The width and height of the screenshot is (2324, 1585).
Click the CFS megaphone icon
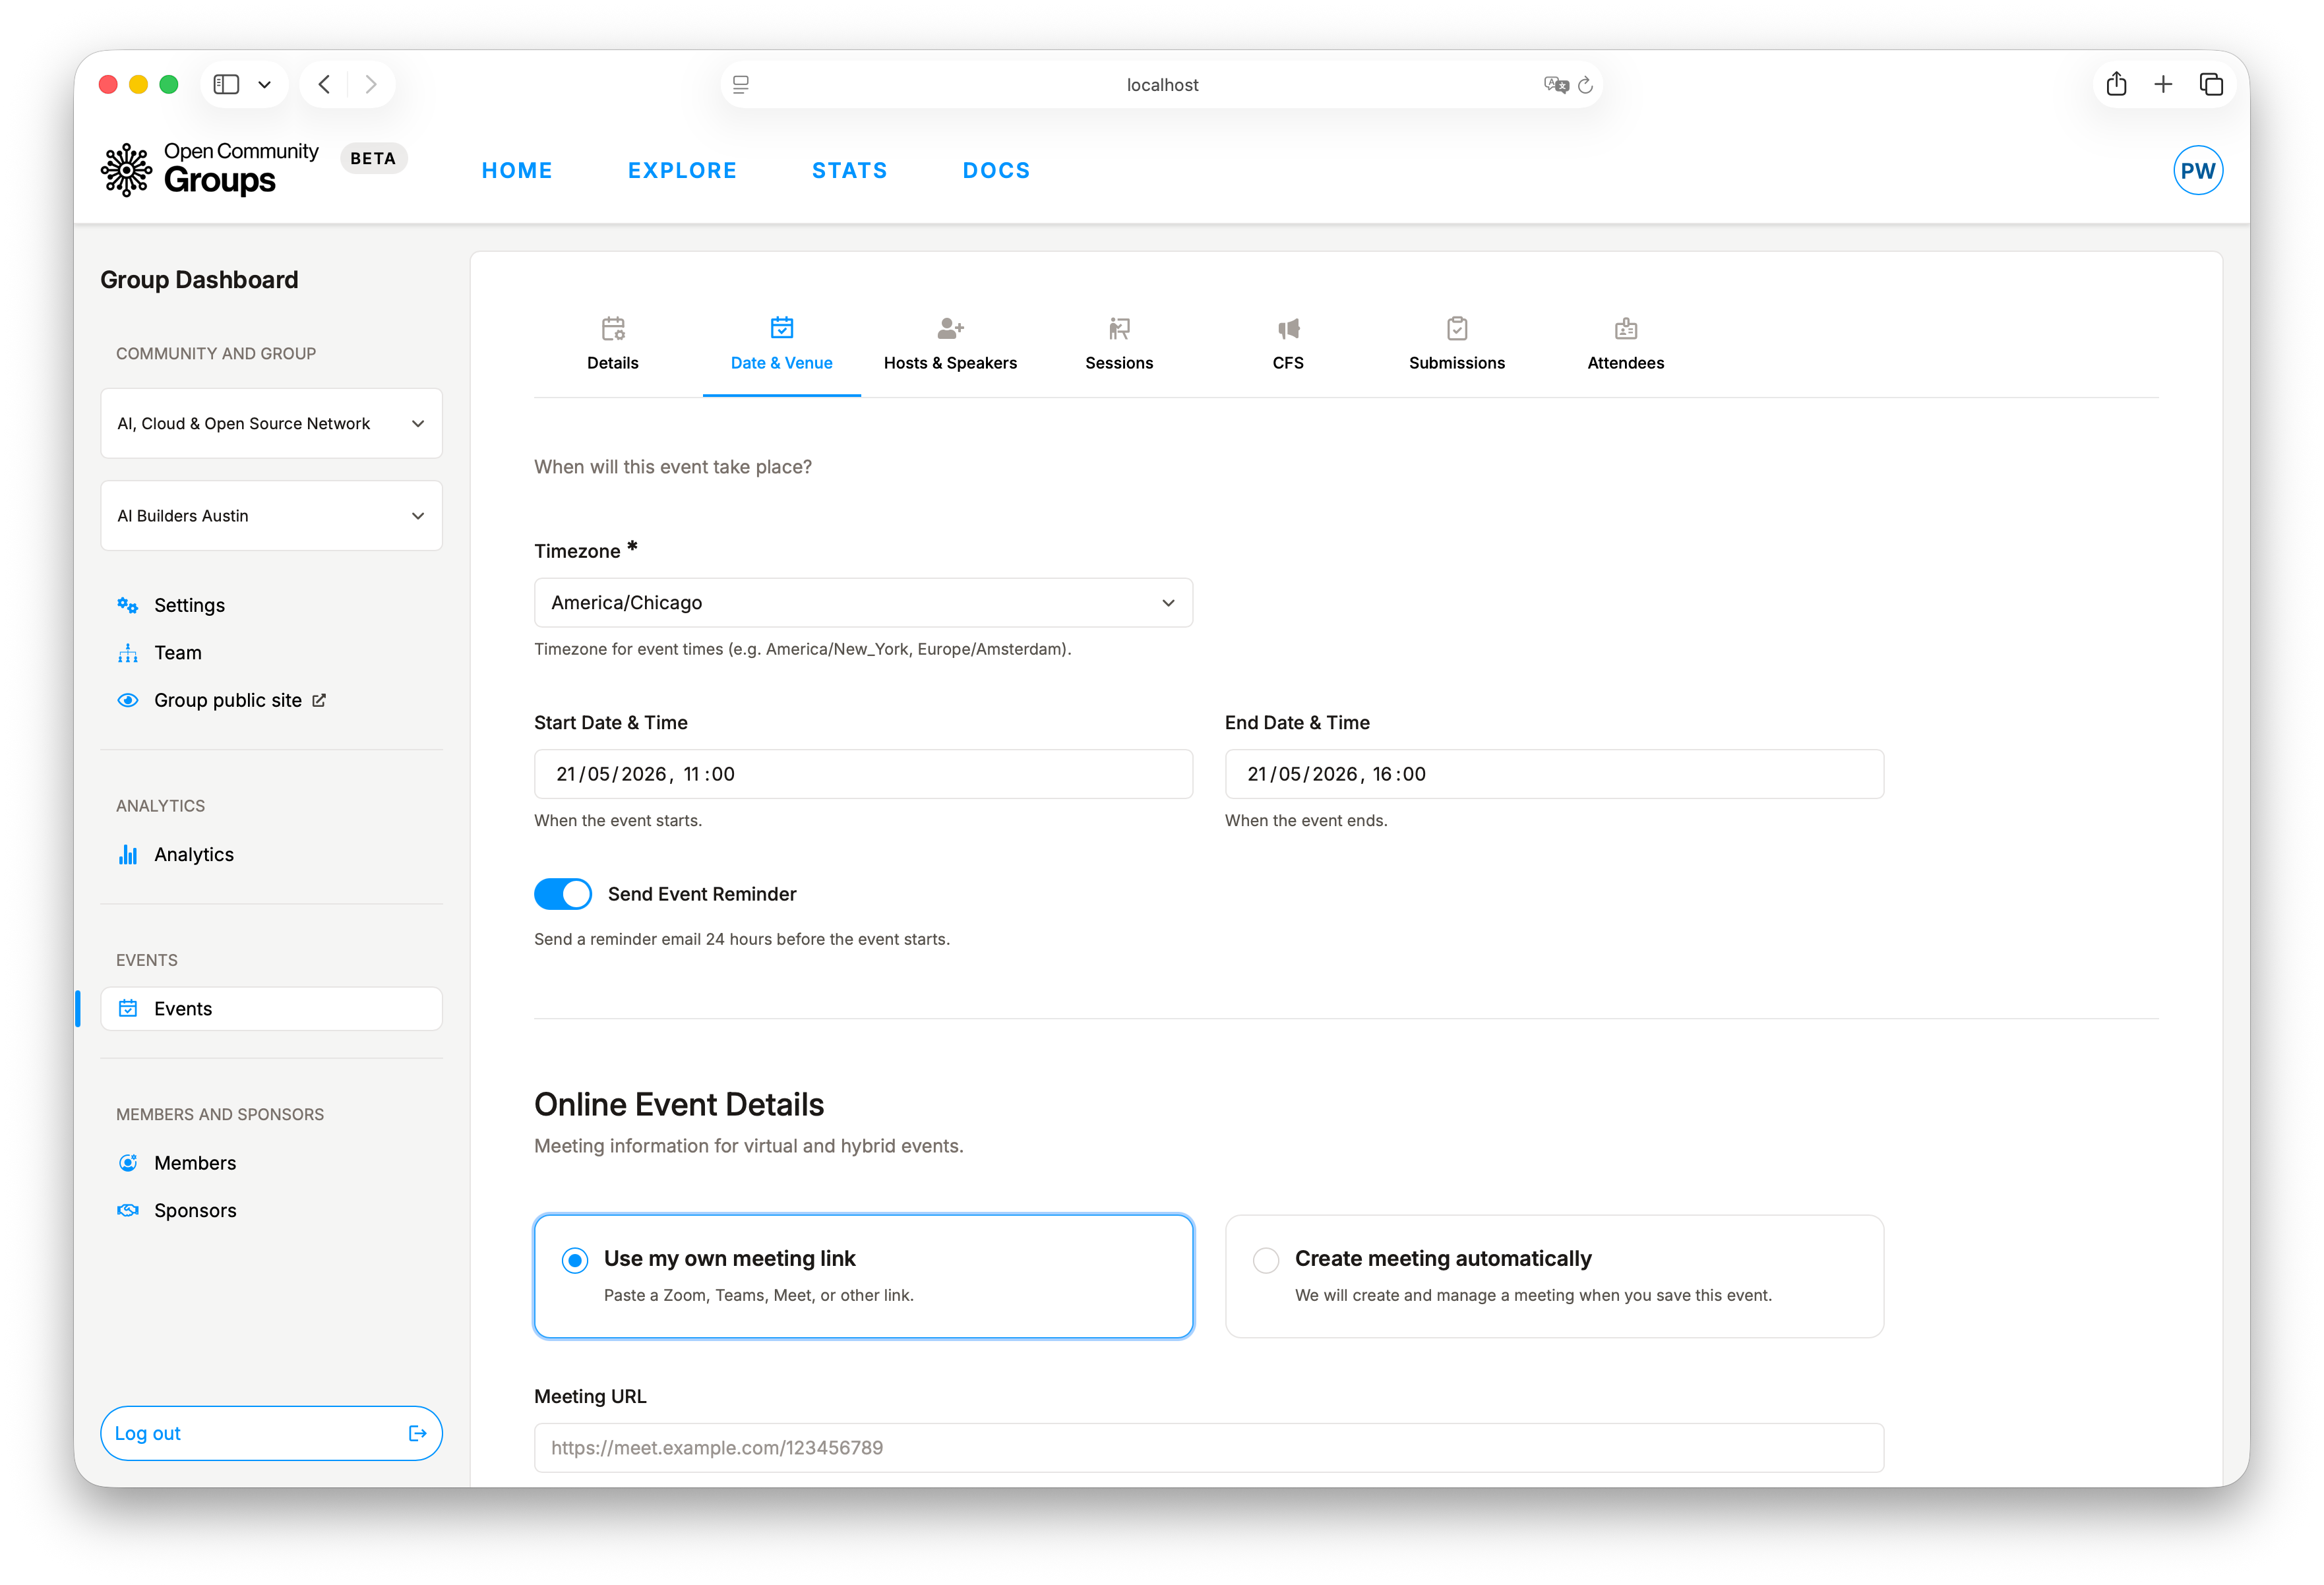tap(1288, 328)
